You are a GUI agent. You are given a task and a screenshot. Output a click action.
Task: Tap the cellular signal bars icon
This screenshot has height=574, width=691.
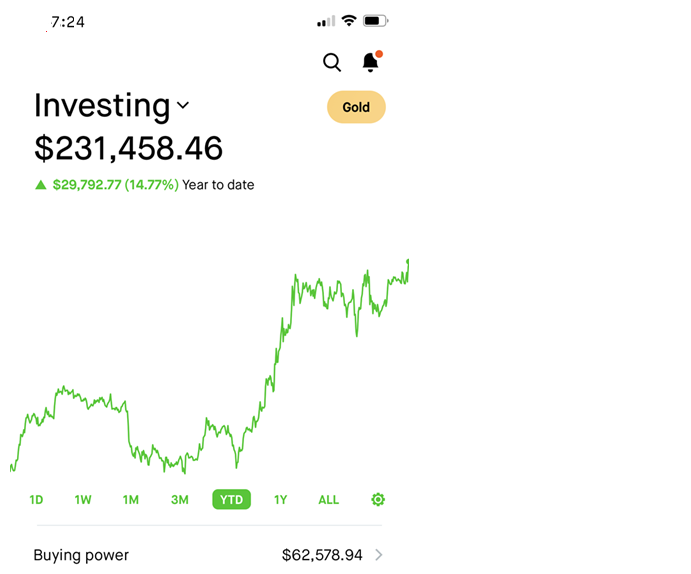(326, 21)
